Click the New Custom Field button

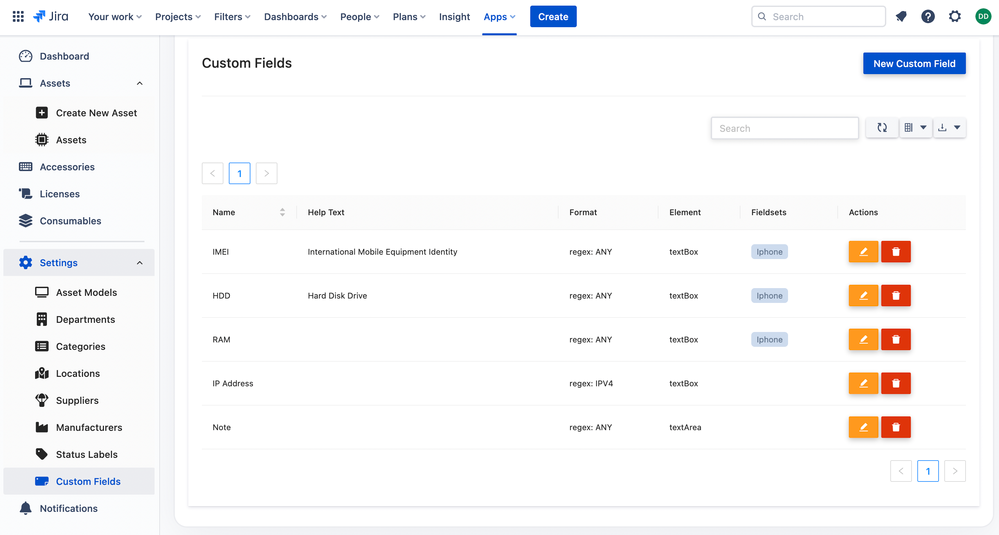(914, 64)
